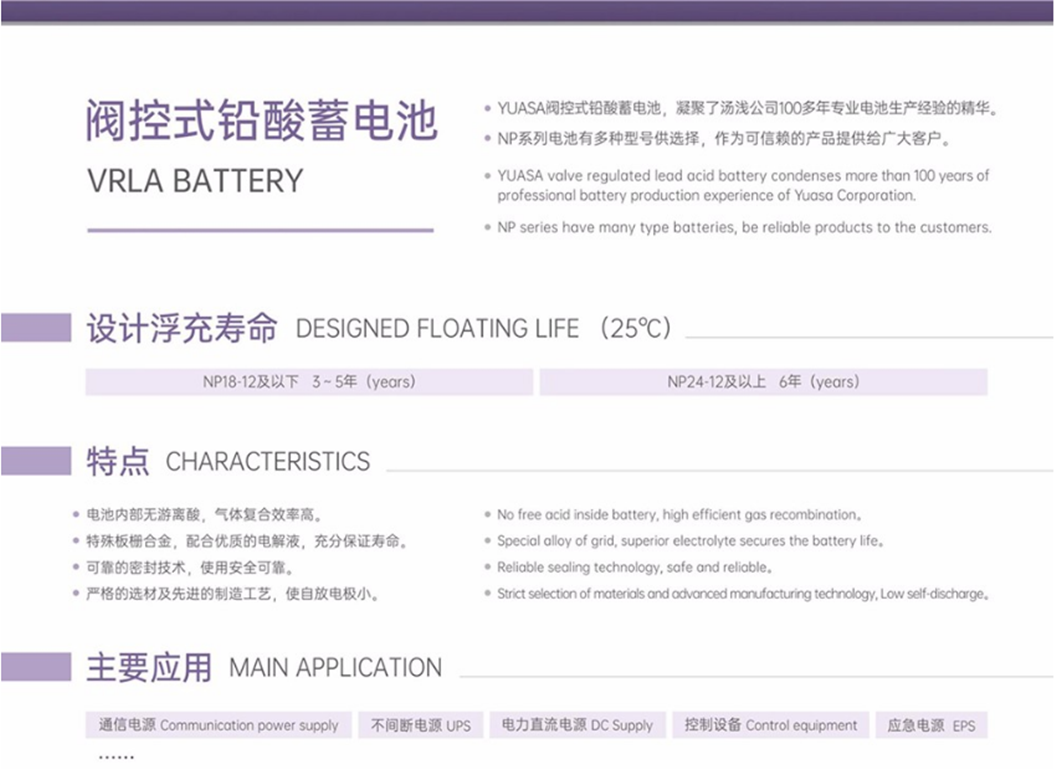Viewport: 1056px width, 769px height.
Task: Click the line starting 'YUASA阀控式铅酸蓄电池，凝聚了'
Action: (748, 108)
